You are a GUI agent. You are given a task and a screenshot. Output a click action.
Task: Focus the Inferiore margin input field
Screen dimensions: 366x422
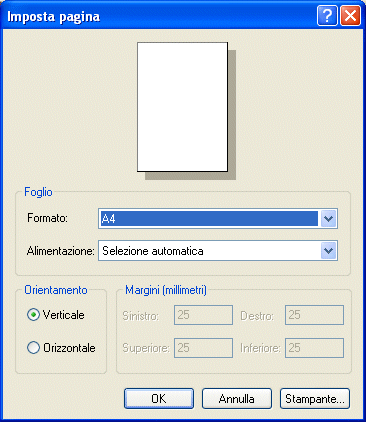click(x=314, y=348)
